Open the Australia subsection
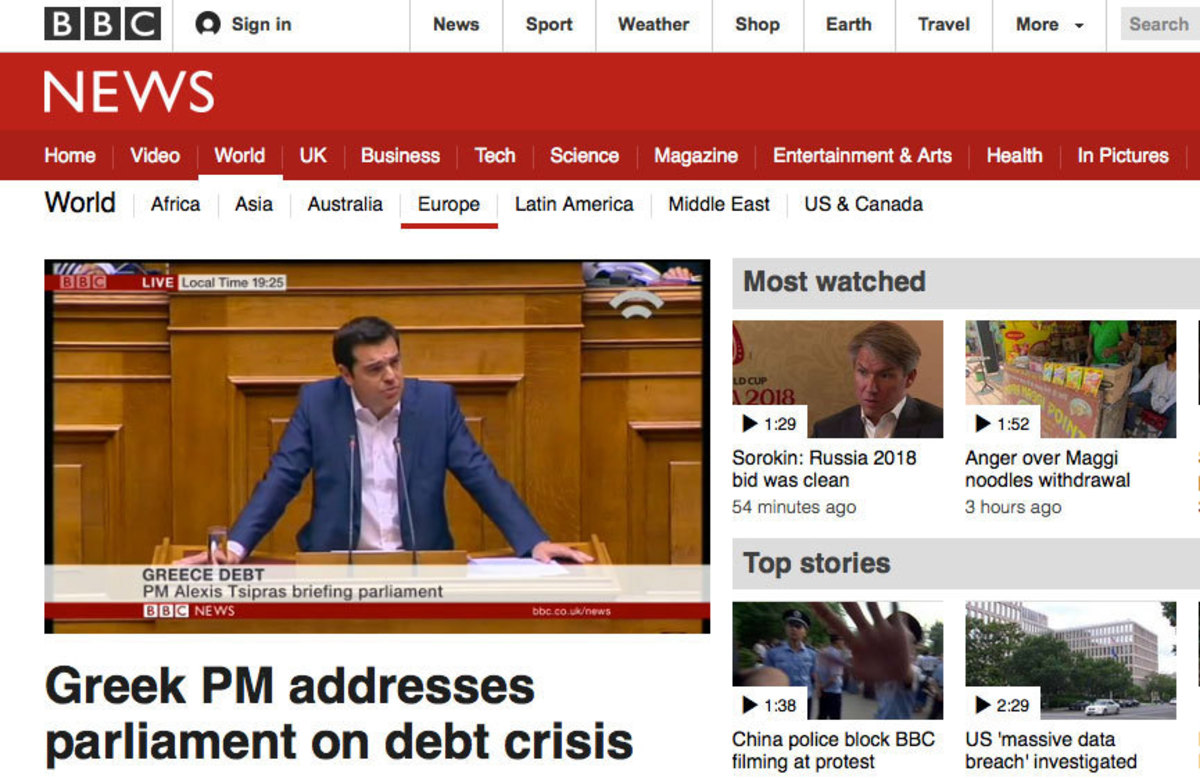This screenshot has height=778, width=1200. coord(345,204)
